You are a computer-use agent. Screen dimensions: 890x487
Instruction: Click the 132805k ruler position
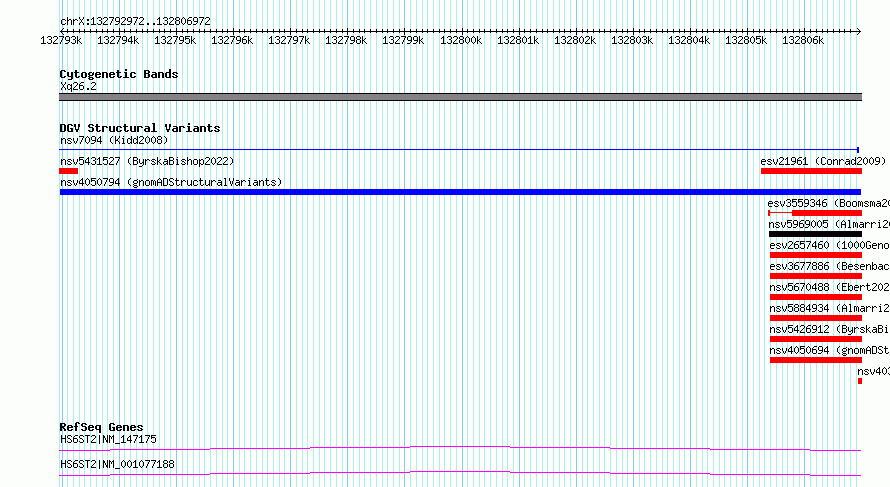746,40
